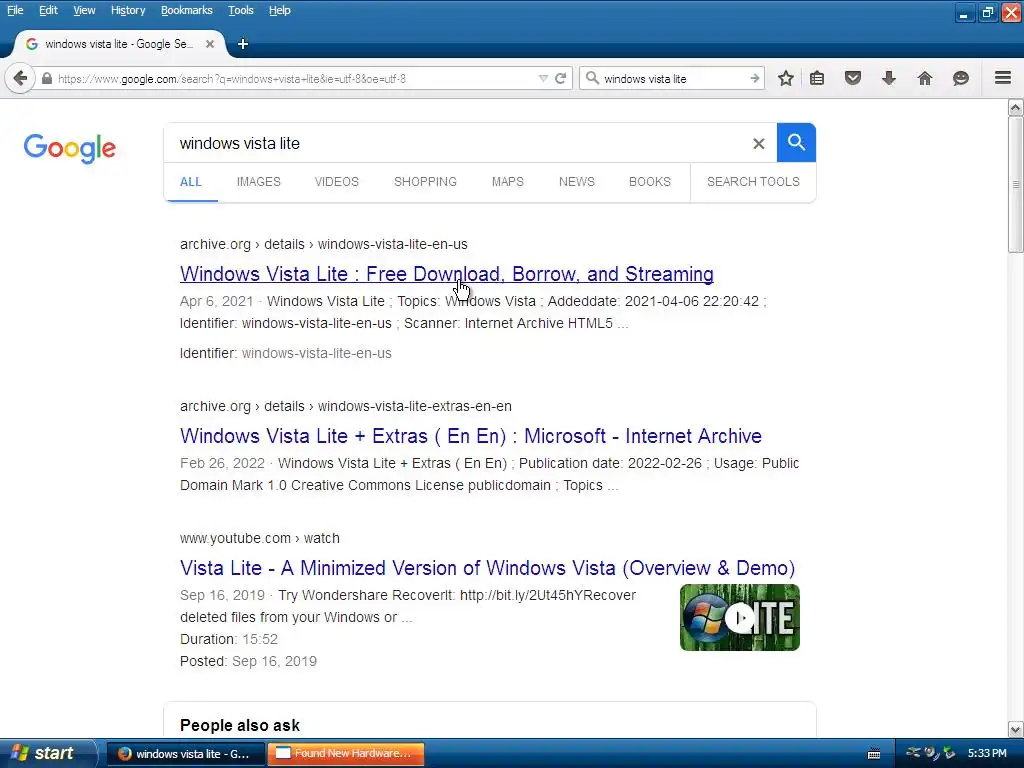
Task: Click Identifier: windows-vista-lite-en-us line
Action: point(286,353)
